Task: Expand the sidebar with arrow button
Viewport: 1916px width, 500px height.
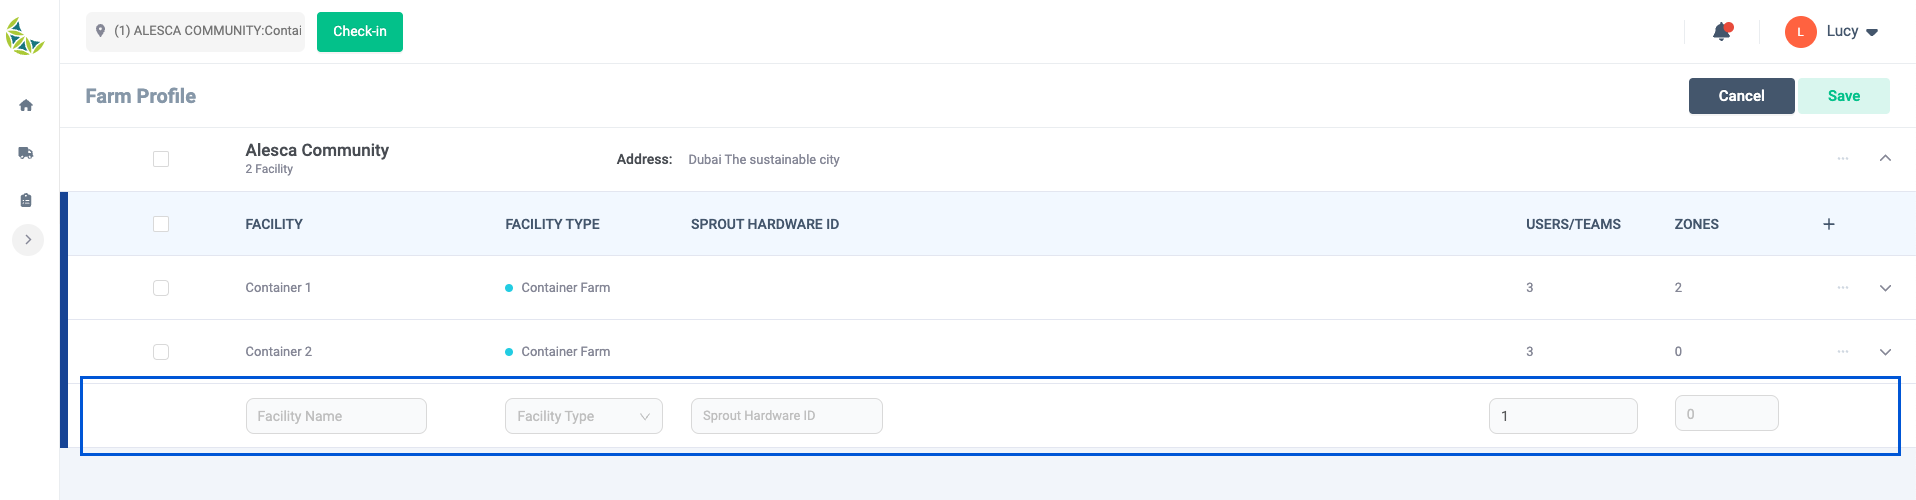Action: click(x=28, y=240)
